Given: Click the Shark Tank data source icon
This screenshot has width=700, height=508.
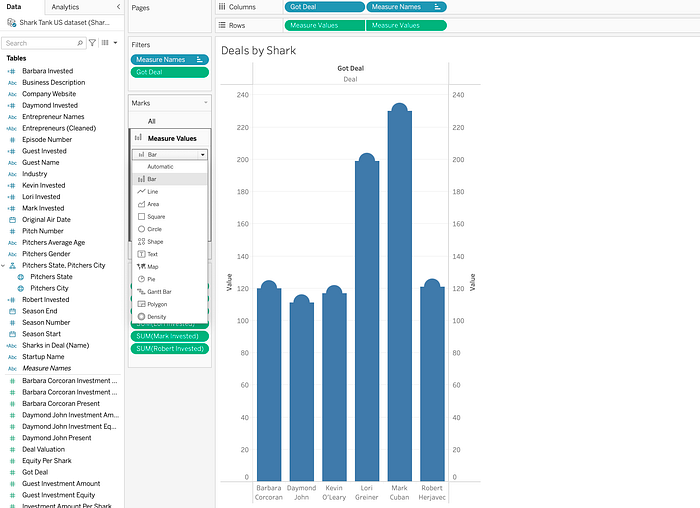Looking at the screenshot, I should (x=12, y=22).
